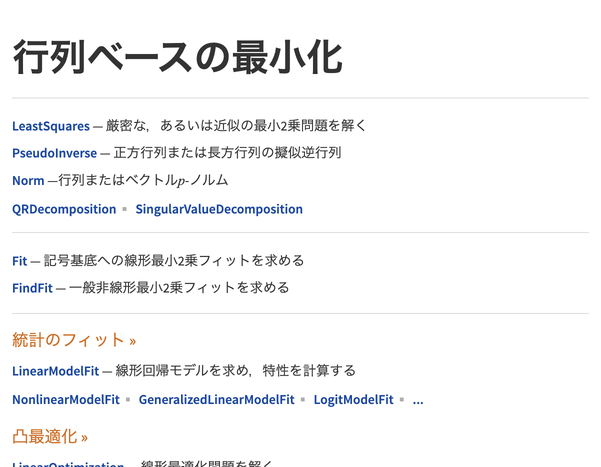Open the 統計のフィット » section heading link
Screen dimensions: 601x467
click(x=74, y=340)
